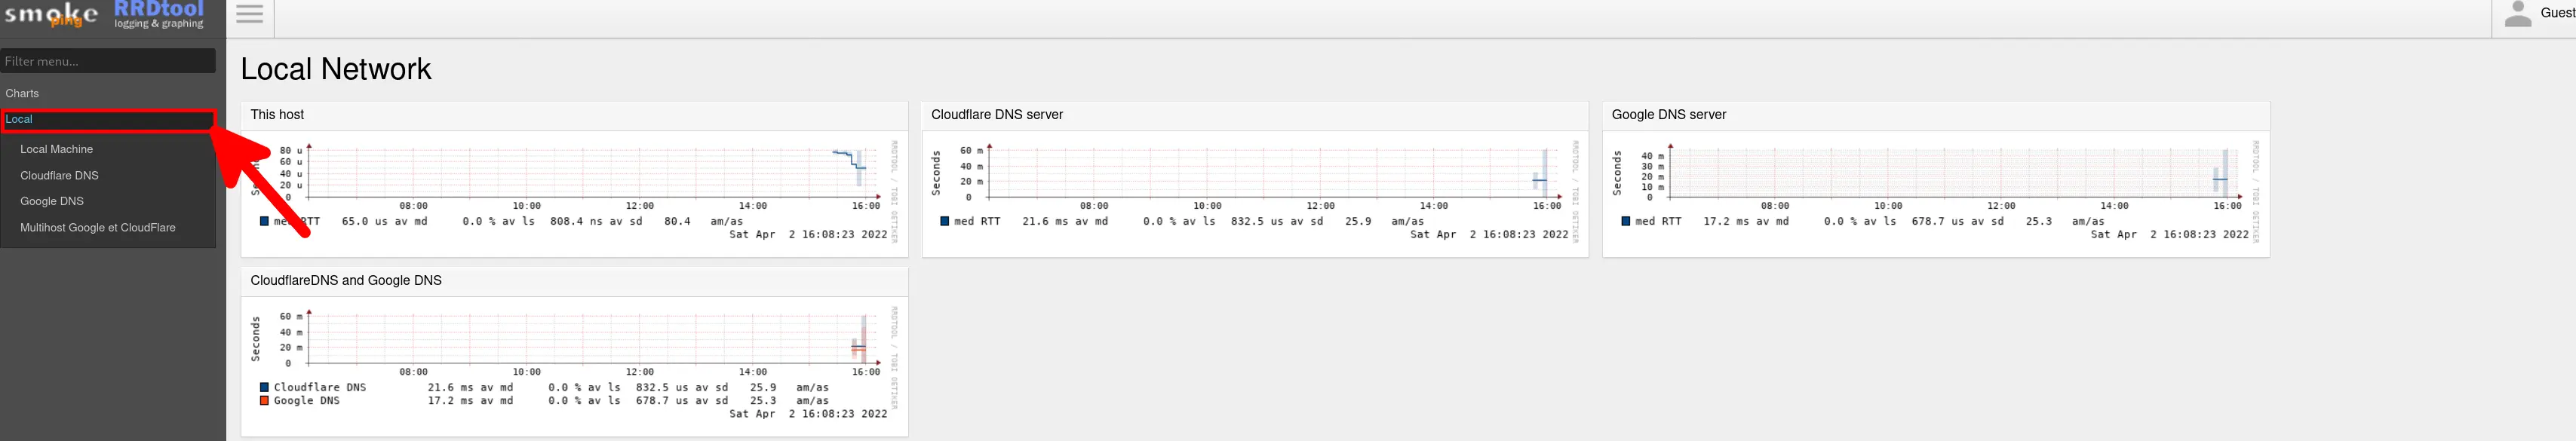The height and width of the screenshot is (441, 2576).
Task: Click the Cloudflare DNS server panel title
Action: tap(997, 115)
